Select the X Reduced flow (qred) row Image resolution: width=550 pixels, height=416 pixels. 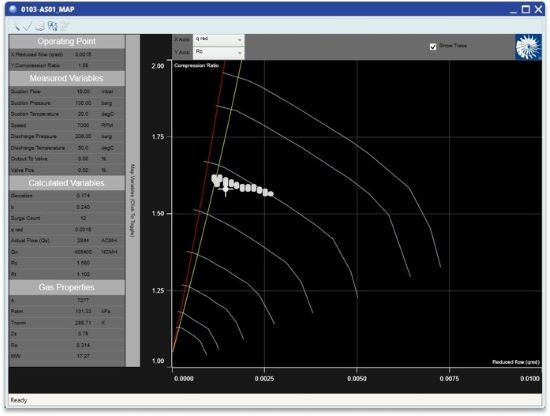click(67, 54)
